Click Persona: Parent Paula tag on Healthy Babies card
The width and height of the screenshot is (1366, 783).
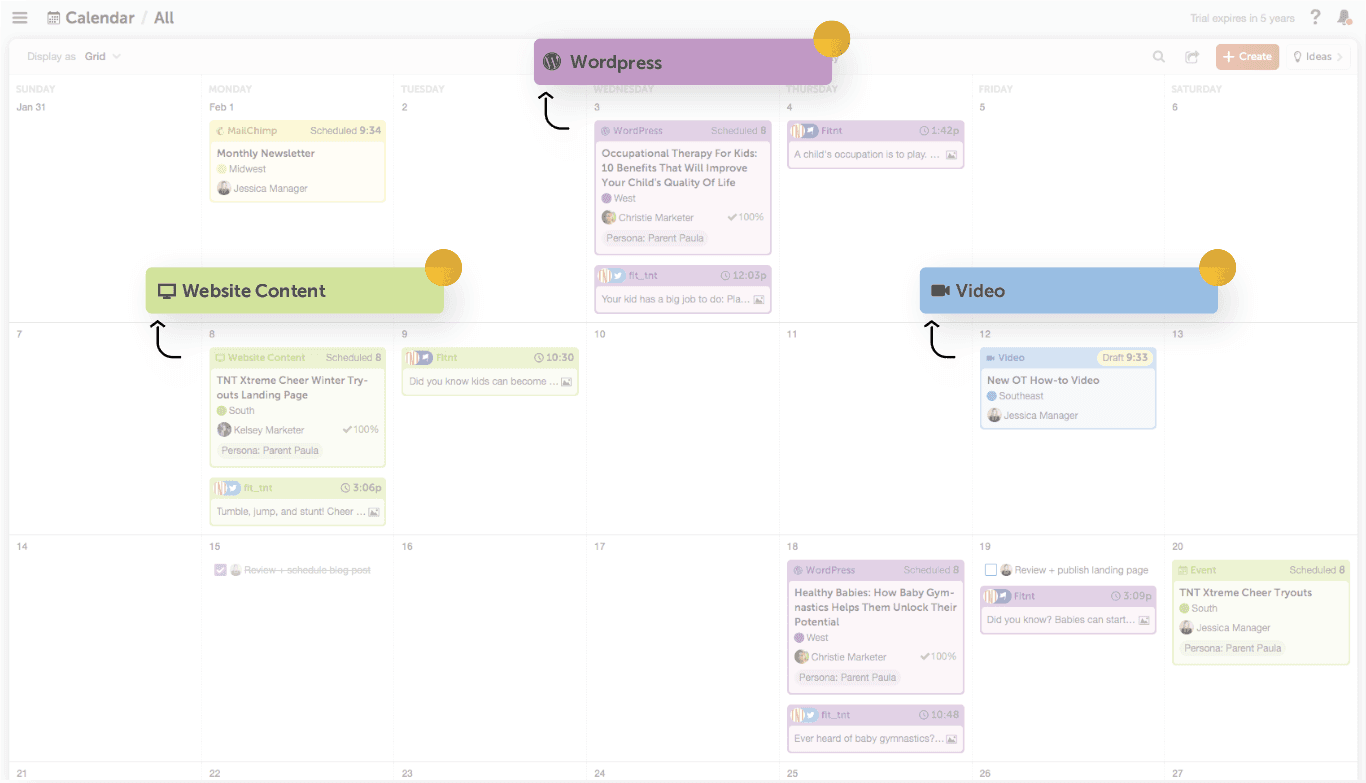[x=847, y=677]
